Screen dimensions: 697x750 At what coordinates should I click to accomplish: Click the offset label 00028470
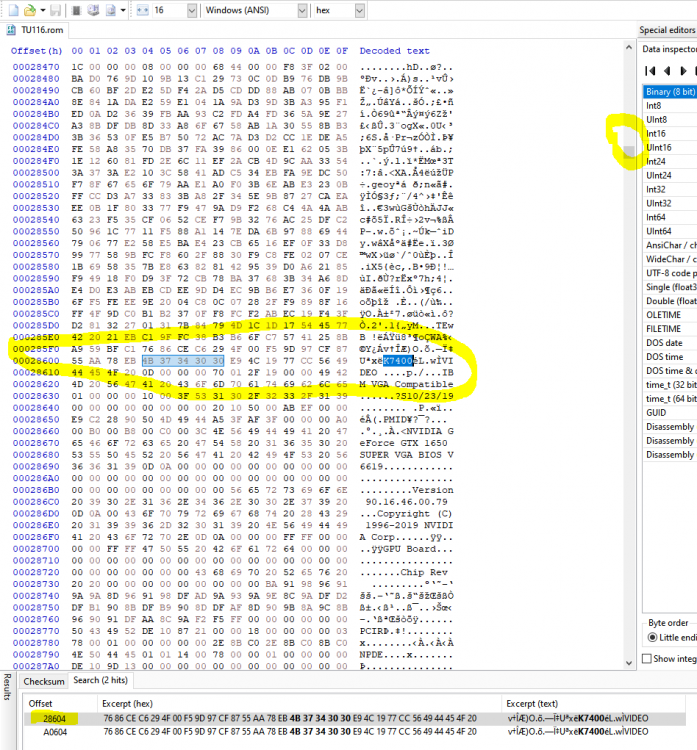[36, 67]
